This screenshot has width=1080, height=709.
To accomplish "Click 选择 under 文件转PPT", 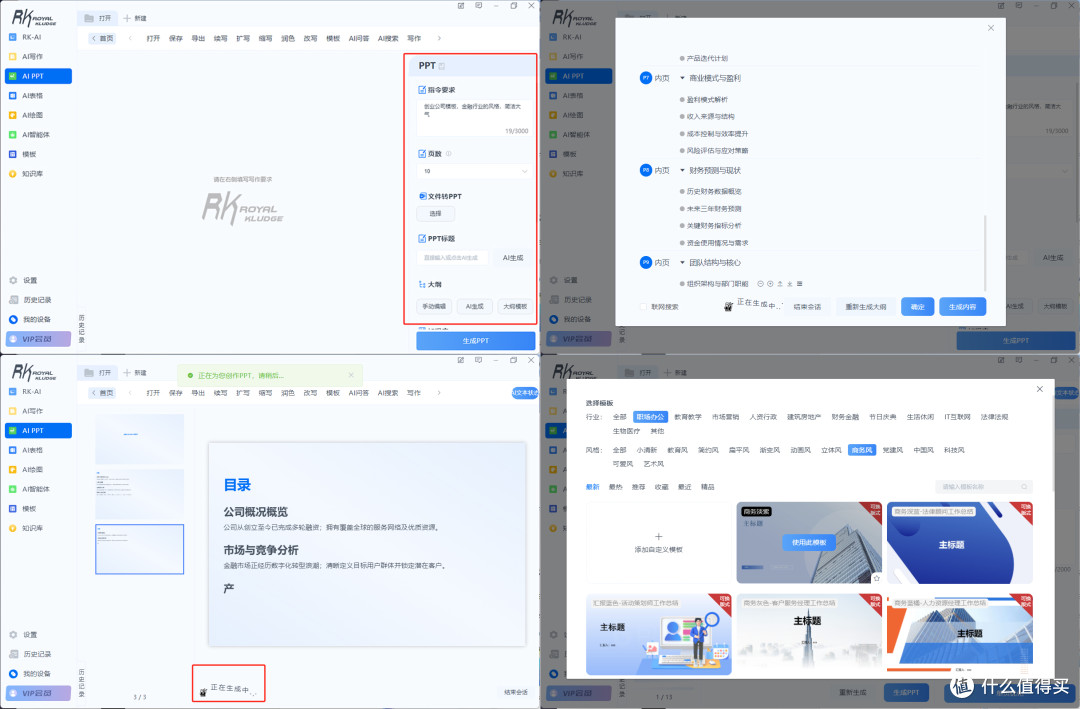I will (x=435, y=214).
